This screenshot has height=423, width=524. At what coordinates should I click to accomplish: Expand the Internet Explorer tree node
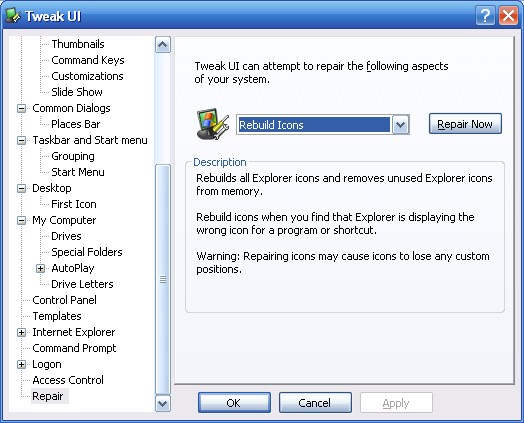(x=21, y=332)
